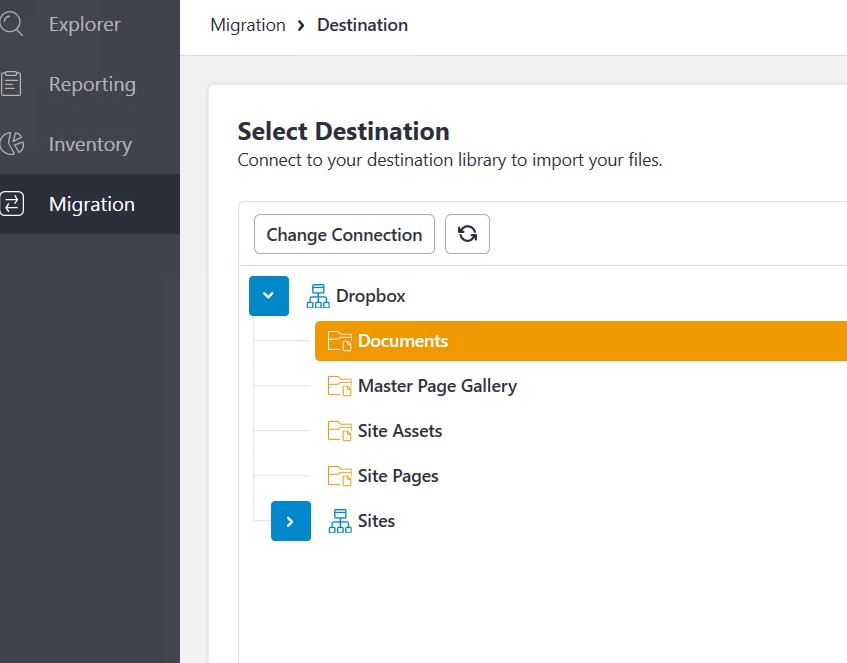Select the Sites node label
This screenshot has width=847, height=663.
(x=377, y=521)
